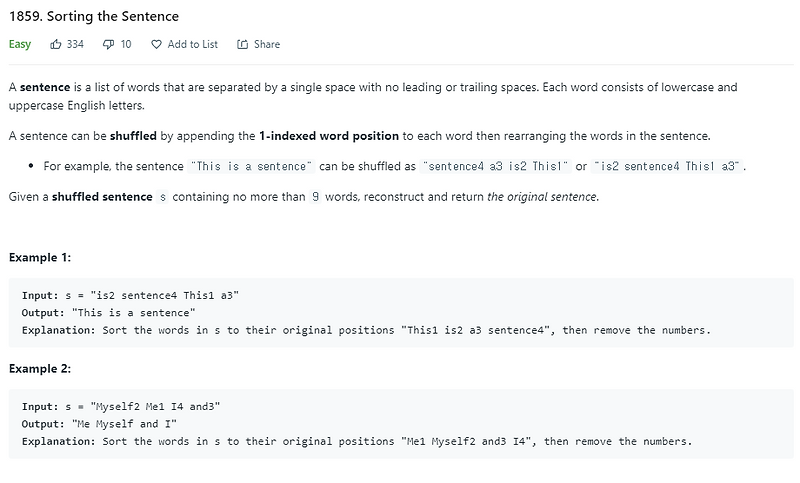
Task: Click the Share text link
Action: click(267, 44)
